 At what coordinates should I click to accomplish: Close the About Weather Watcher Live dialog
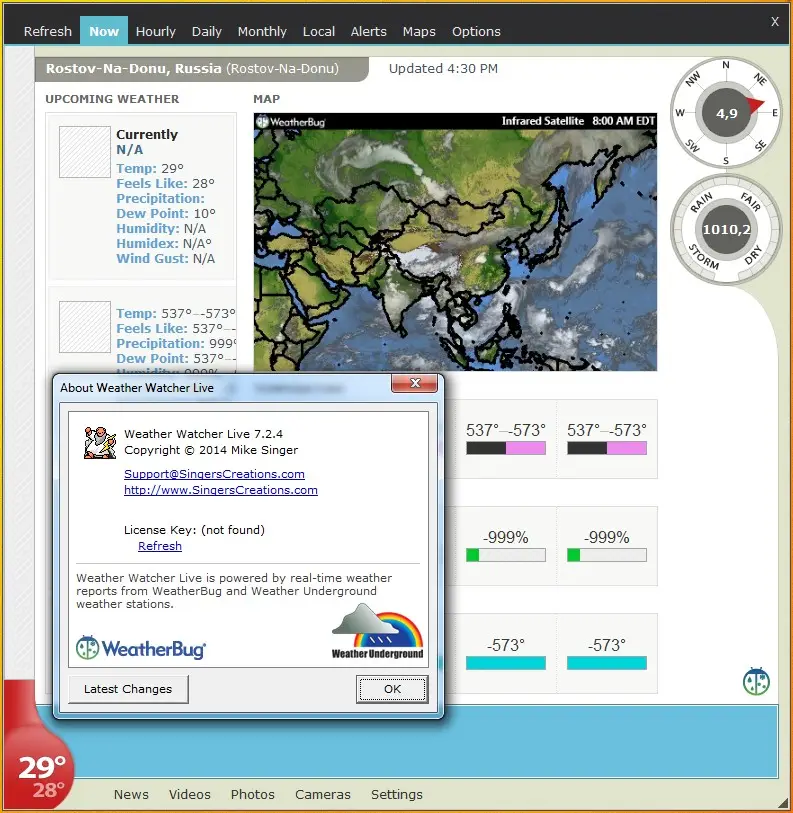pyautogui.click(x=414, y=383)
